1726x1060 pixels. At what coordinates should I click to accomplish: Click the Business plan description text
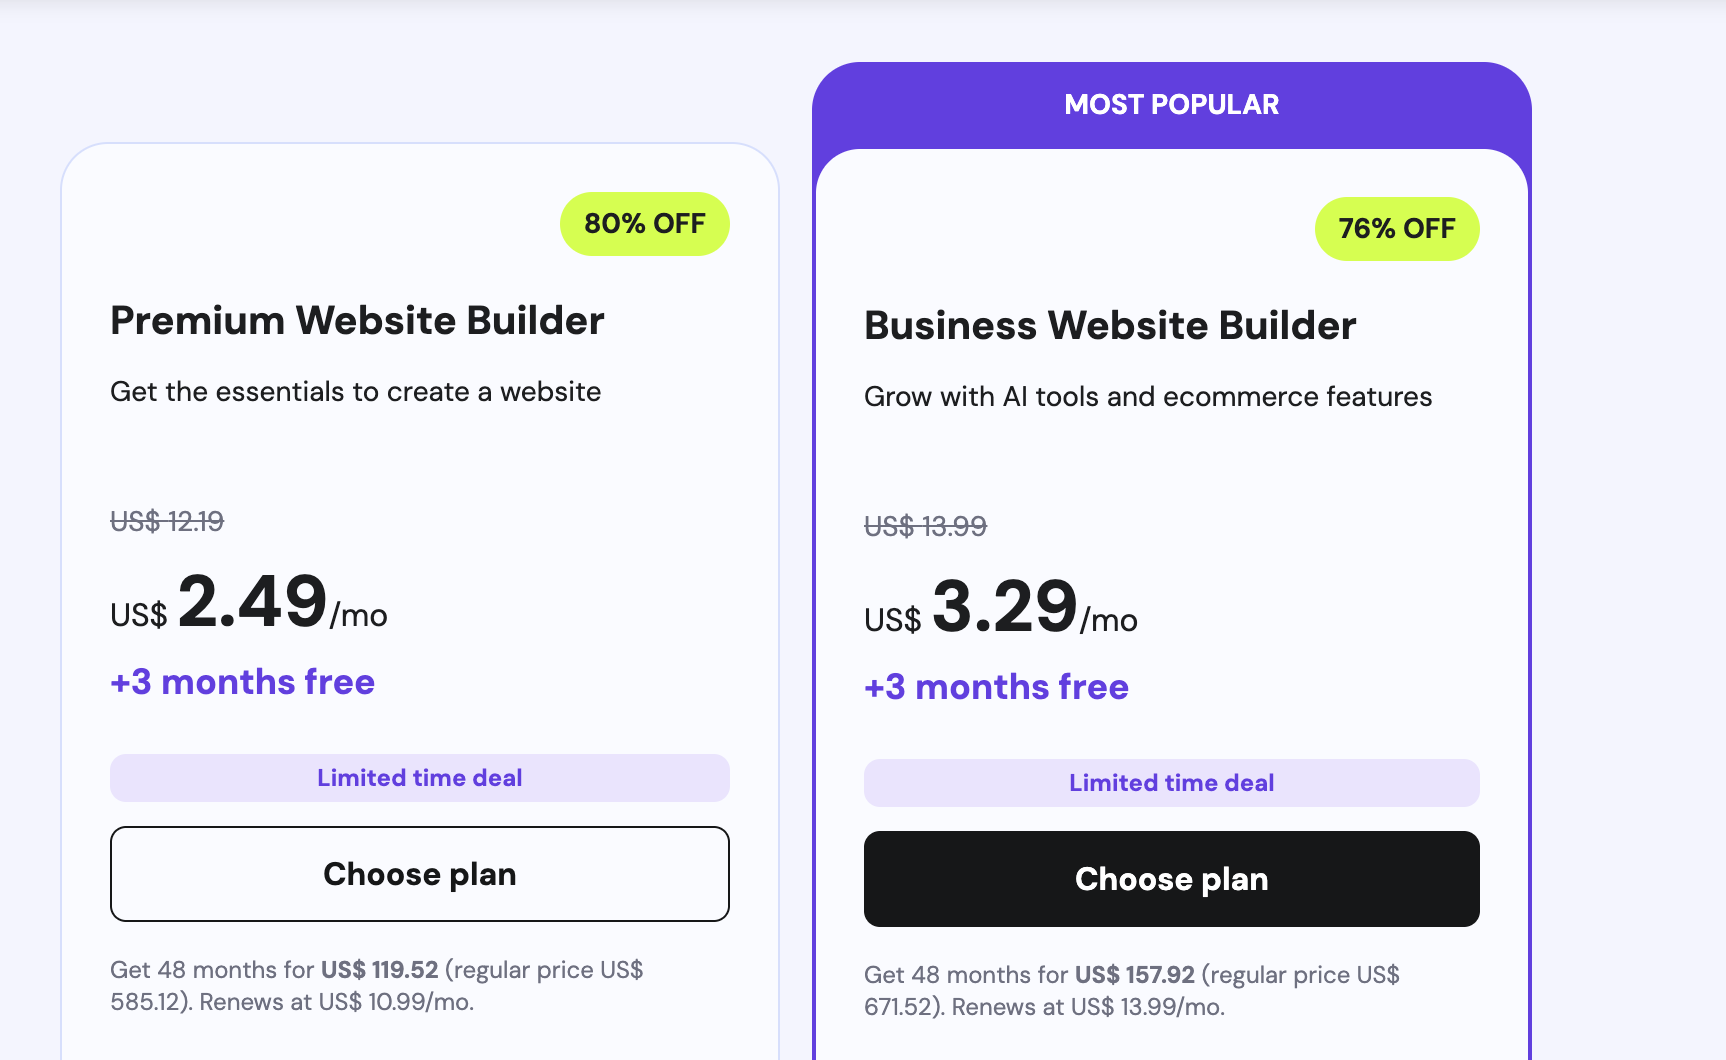1148,395
